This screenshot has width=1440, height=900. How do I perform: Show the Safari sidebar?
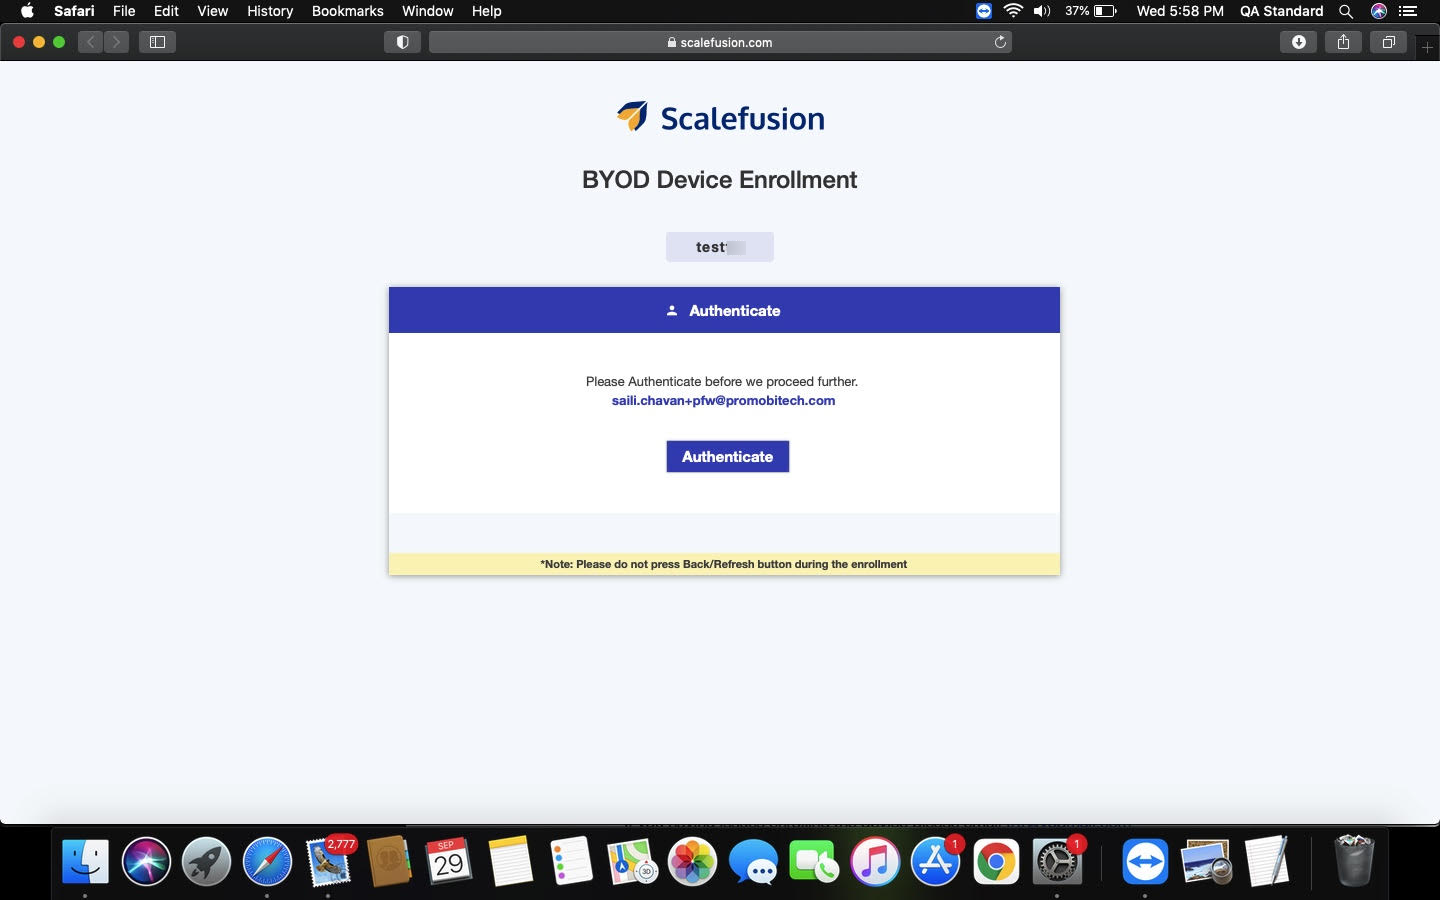(157, 42)
